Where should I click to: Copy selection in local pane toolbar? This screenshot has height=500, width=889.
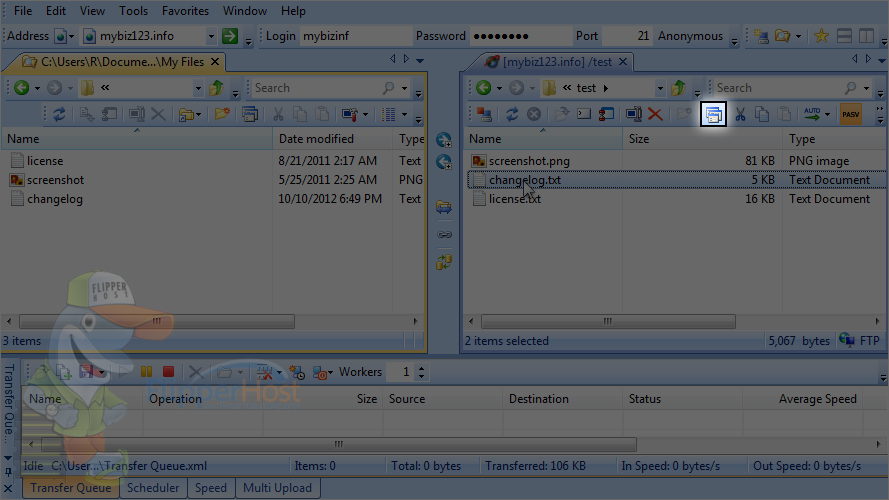click(300, 115)
